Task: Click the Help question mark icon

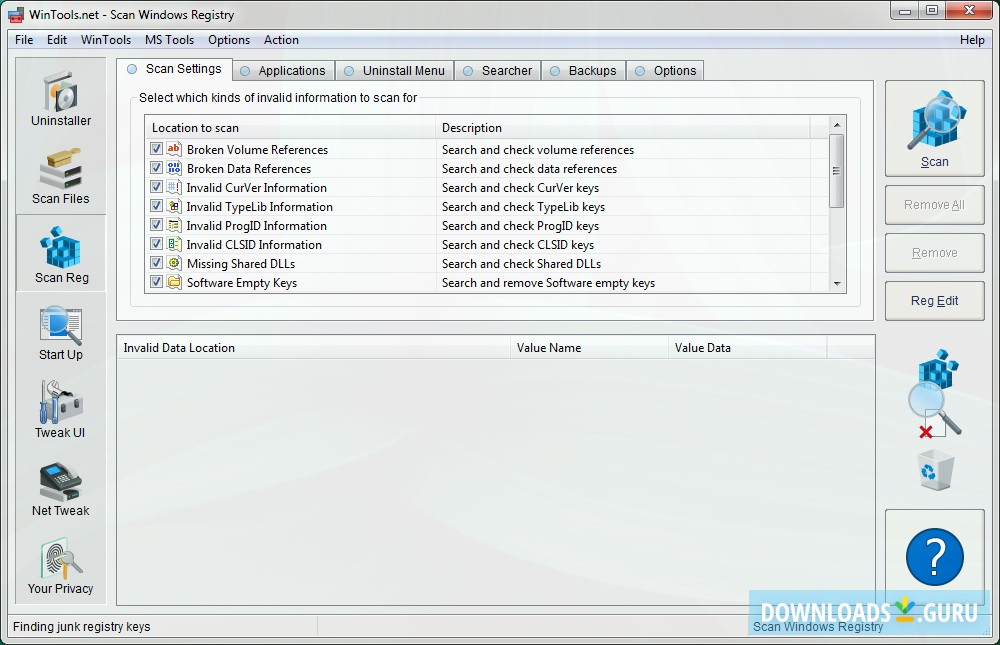Action: pyautogui.click(x=934, y=557)
